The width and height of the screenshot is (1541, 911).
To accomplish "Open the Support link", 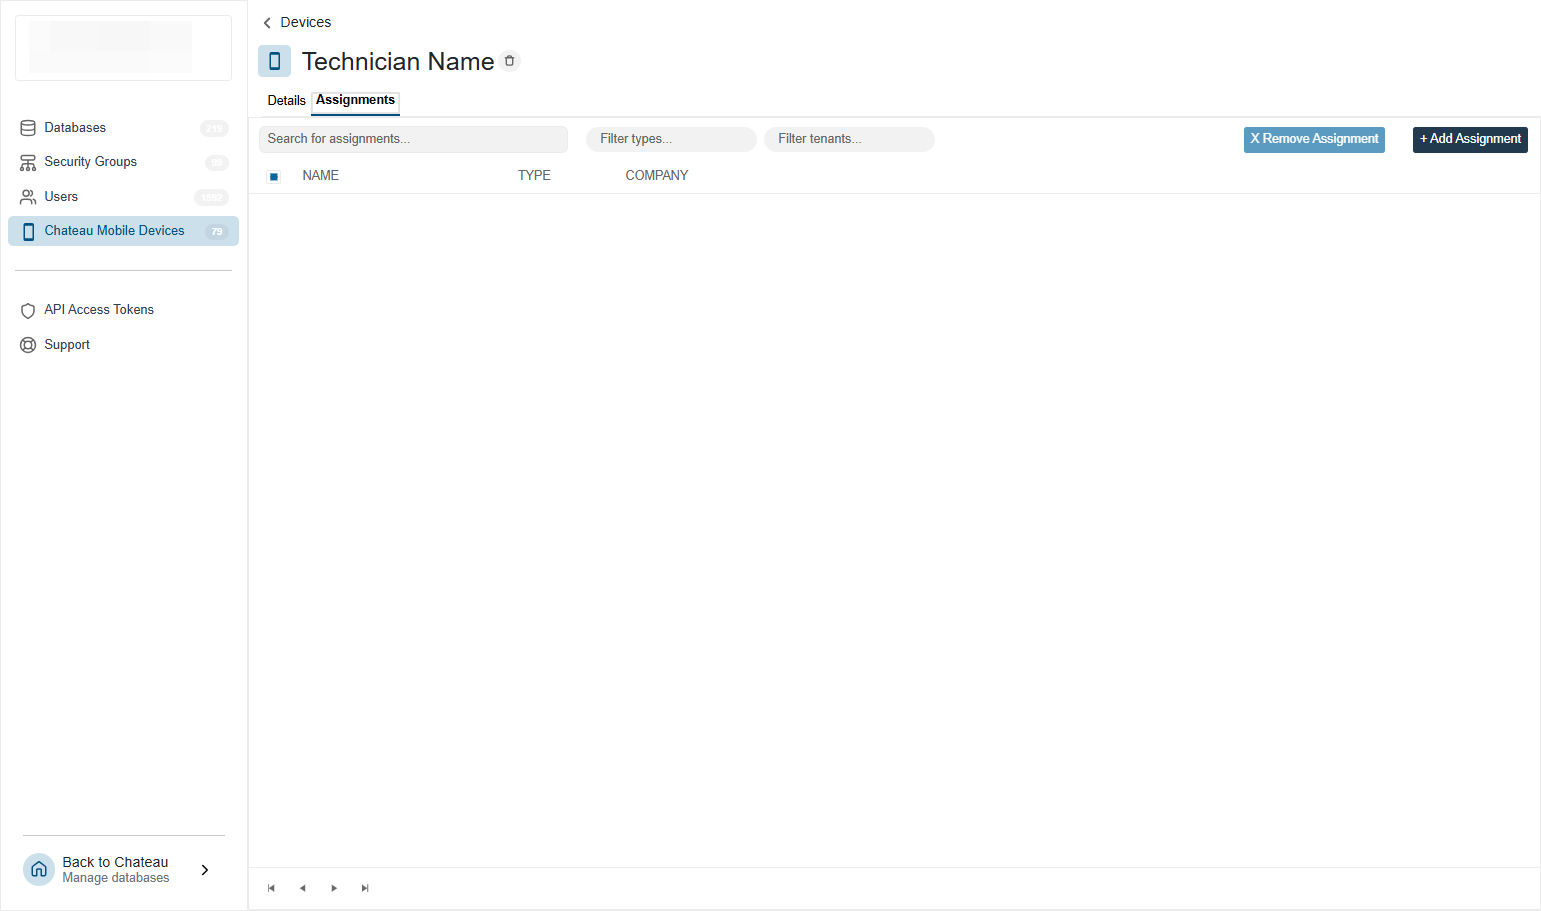I will coord(67,345).
